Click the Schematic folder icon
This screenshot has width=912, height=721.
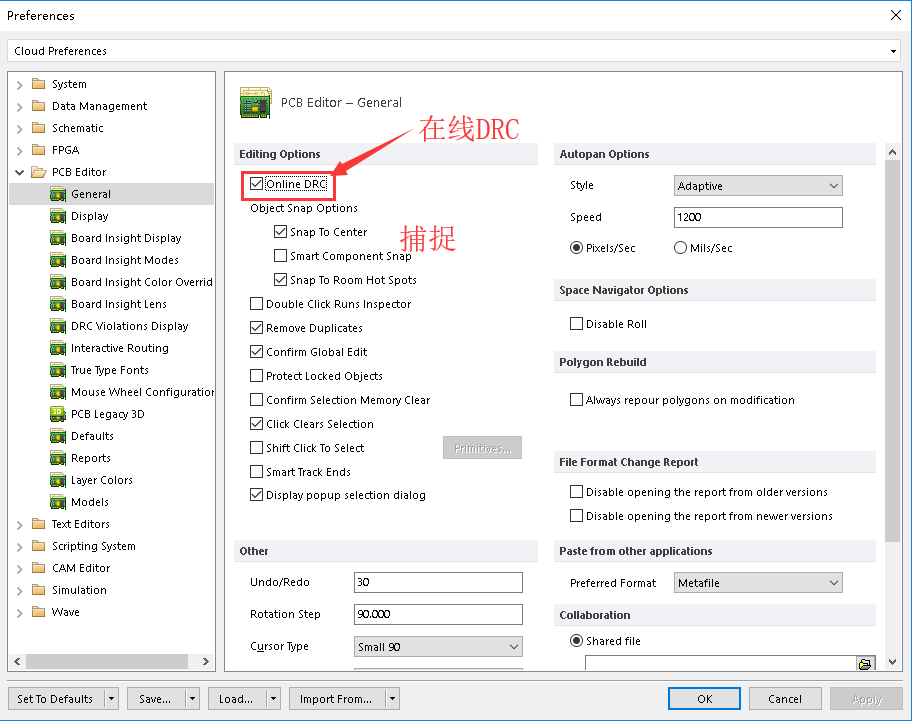tap(38, 128)
